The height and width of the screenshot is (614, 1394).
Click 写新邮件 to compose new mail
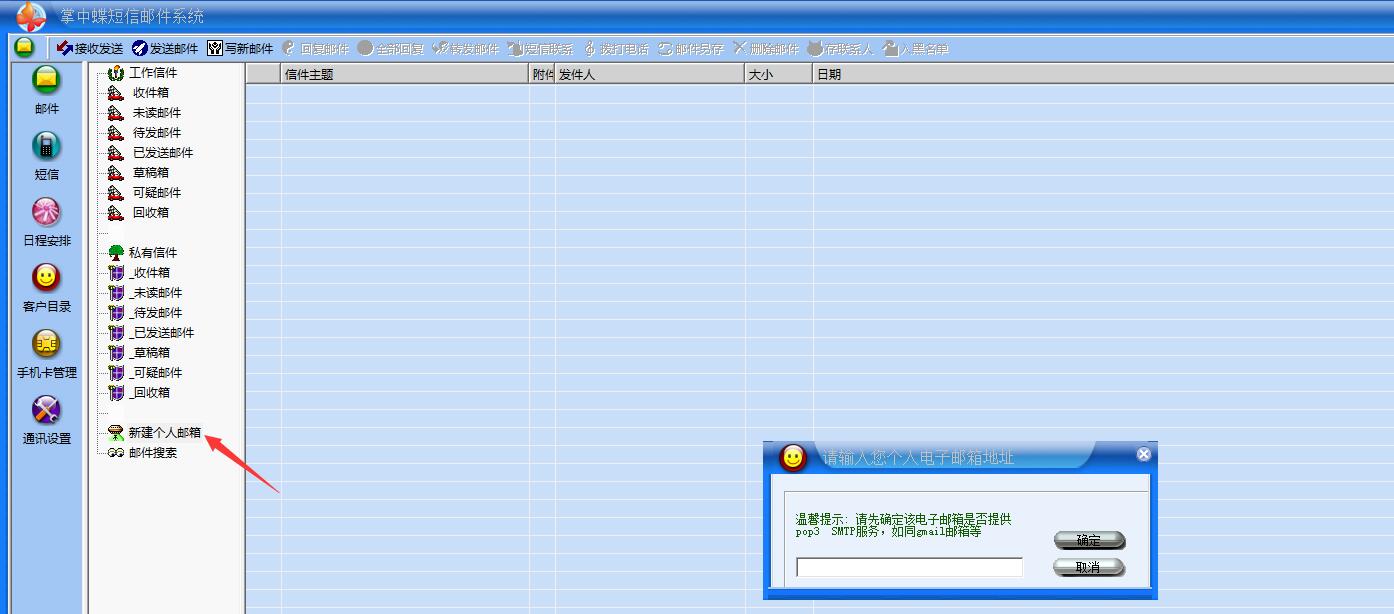[x=240, y=48]
